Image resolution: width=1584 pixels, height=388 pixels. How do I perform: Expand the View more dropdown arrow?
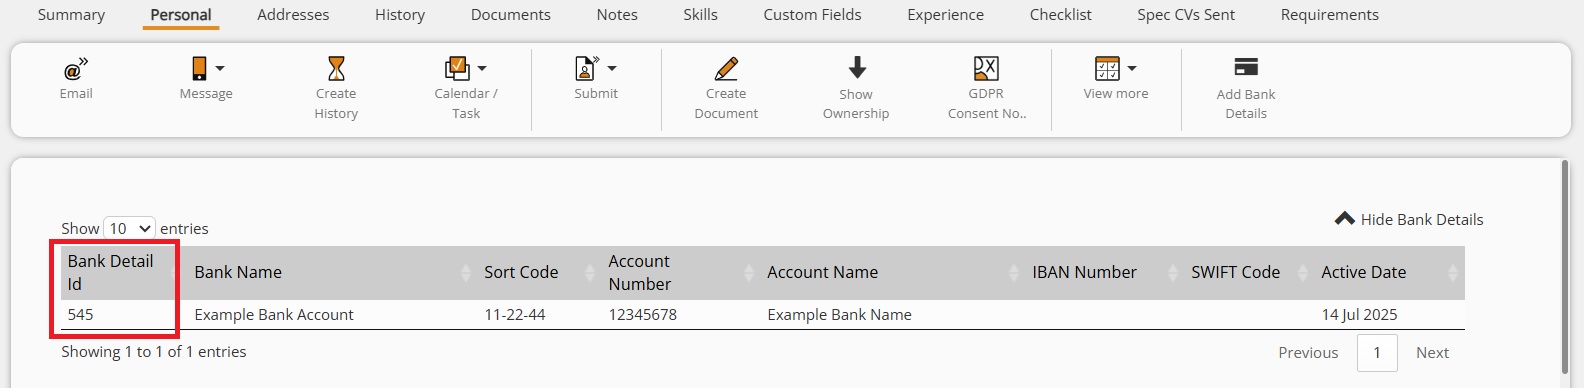1132,69
